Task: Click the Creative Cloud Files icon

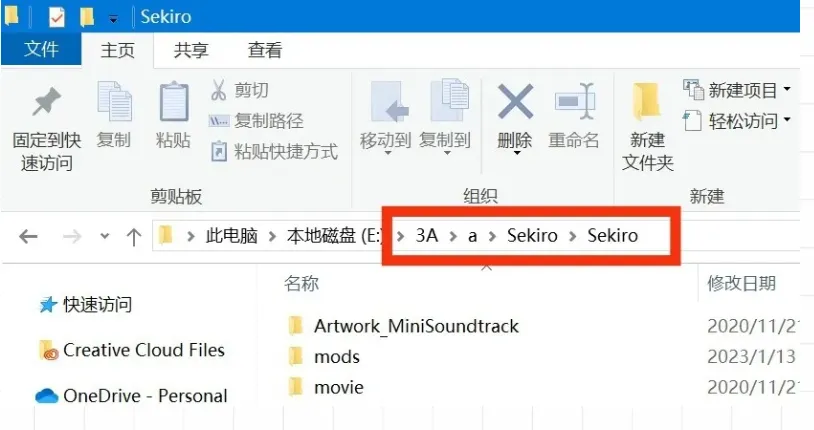Action: click(x=48, y=350)
